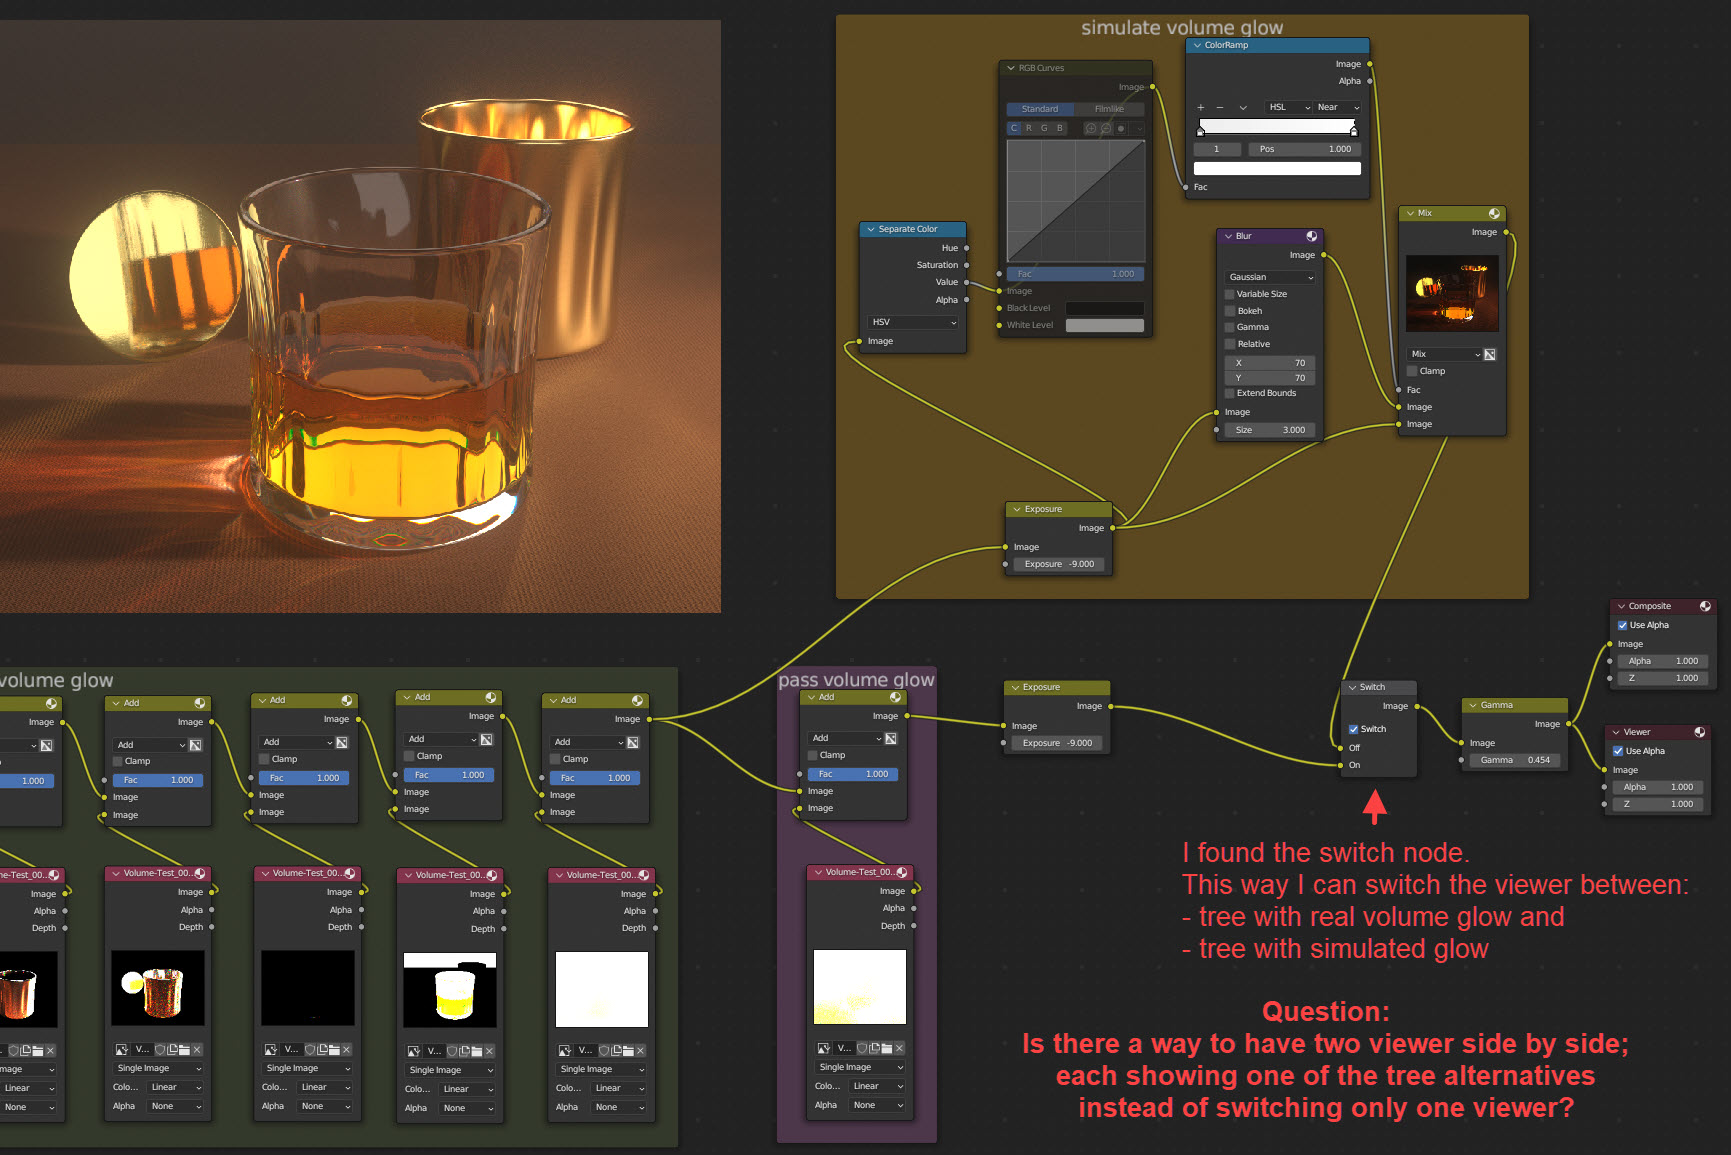Select the R channel button in the RGB Curves node
The image size is (1731, 1155).
coord(1029,128)
